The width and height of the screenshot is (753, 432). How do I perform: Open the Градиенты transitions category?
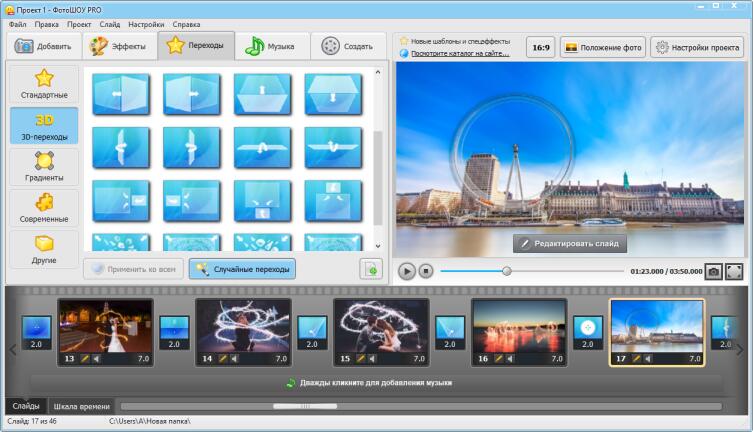pos(44,167)
